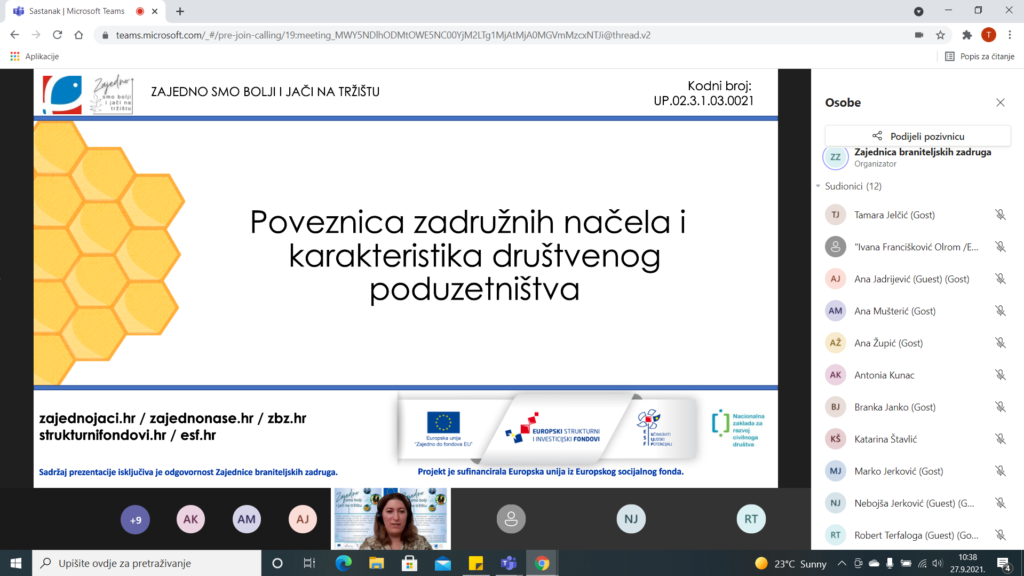Image resolution: width=1024 pixels, height=576 pixels.
Task: Toggle mute icon for Katarina Štavlić
Action: coord(1000,439)
